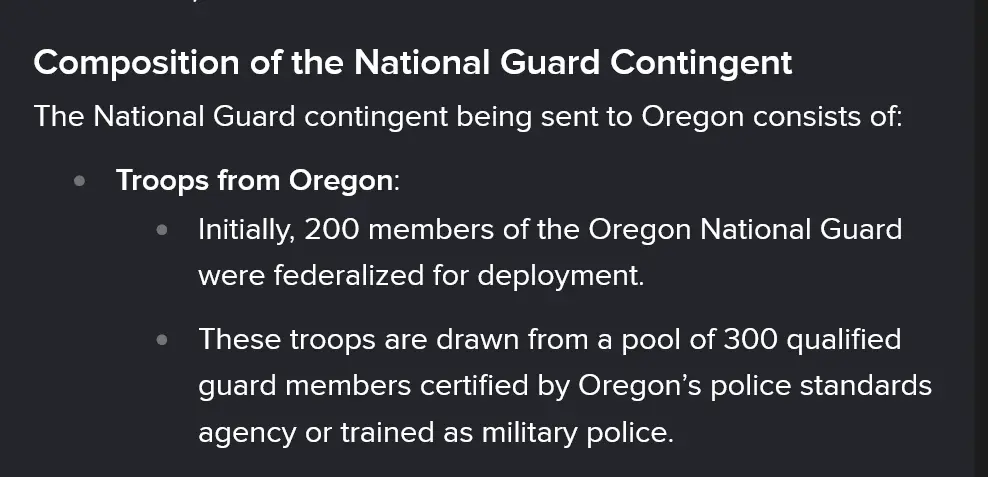This screenshot has width=988, height=477.
Task: Click the bullet beside "These troops are drawn"
Action: [x=163, y=340]
